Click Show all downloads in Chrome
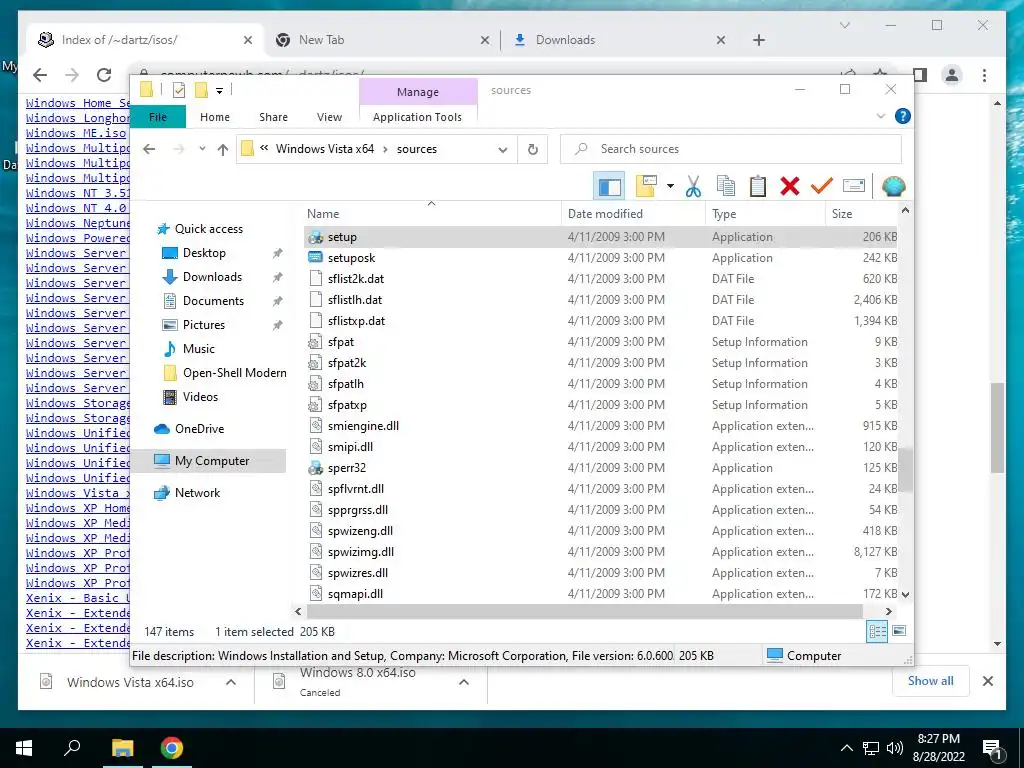This screenshot has height=768, width=1024. pos(931,680)
